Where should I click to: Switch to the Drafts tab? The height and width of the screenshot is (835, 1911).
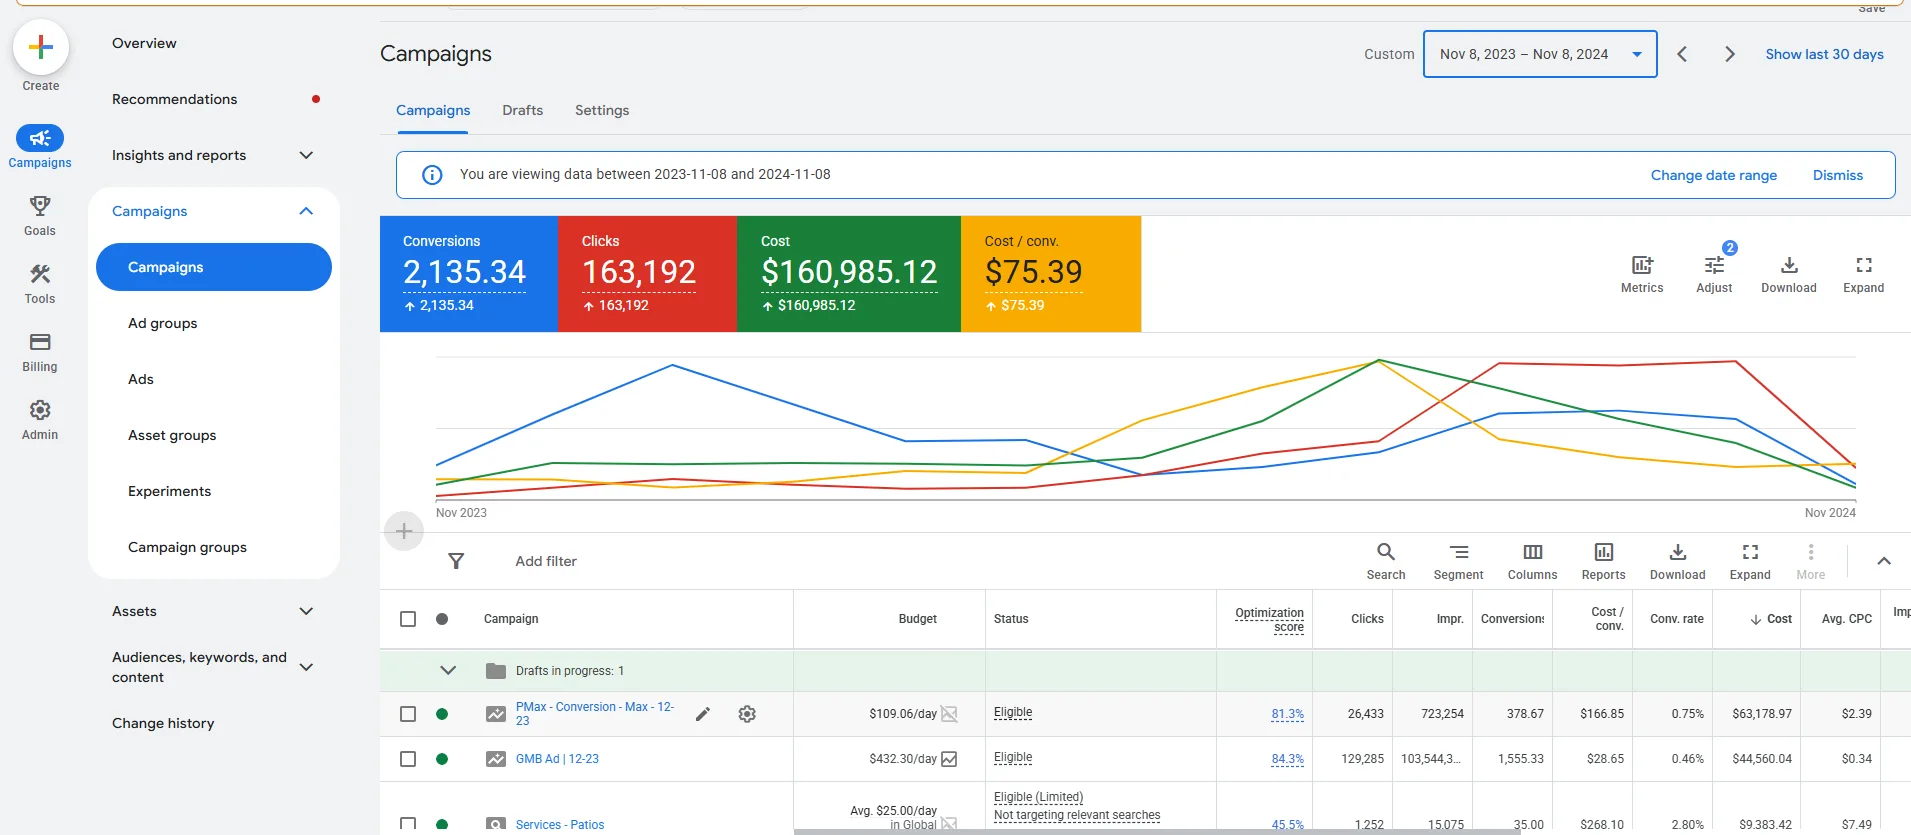coord(522,110)
